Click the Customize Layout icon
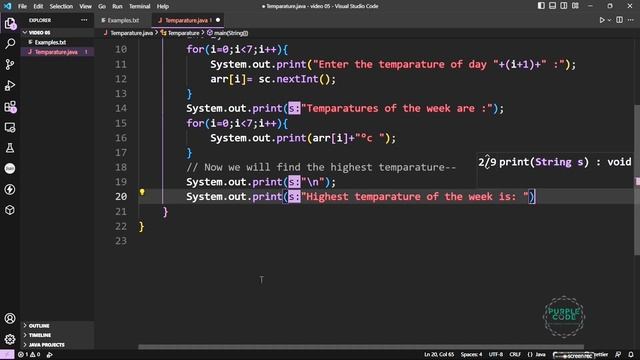This screenshot has width=640, height=360. 575,6
